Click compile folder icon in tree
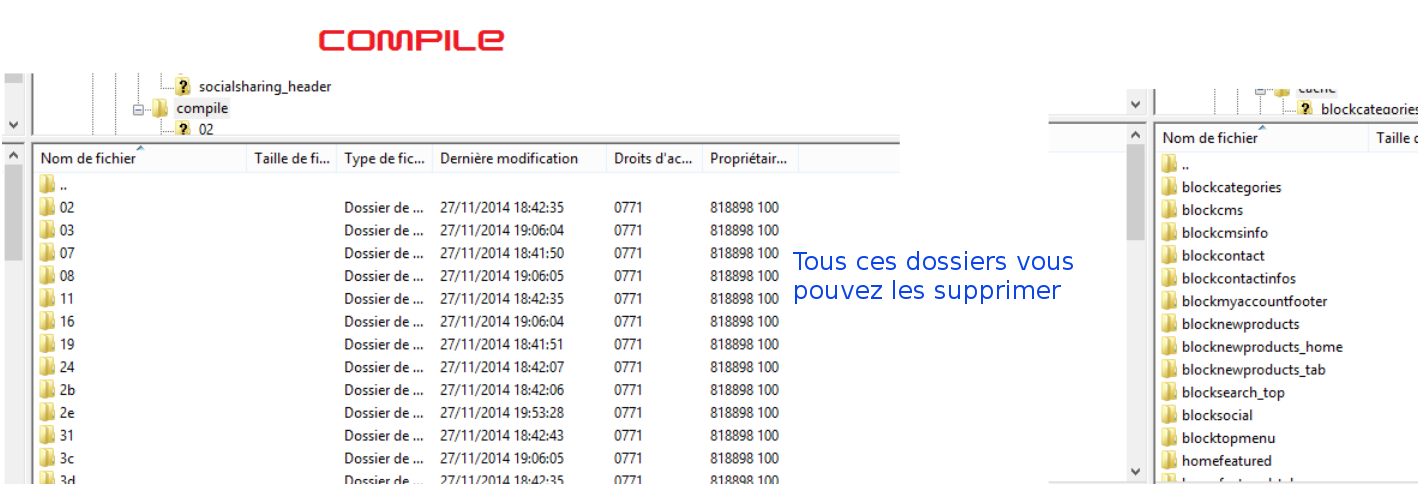The width and height of the screenshot is (1418, 484). 160,108
